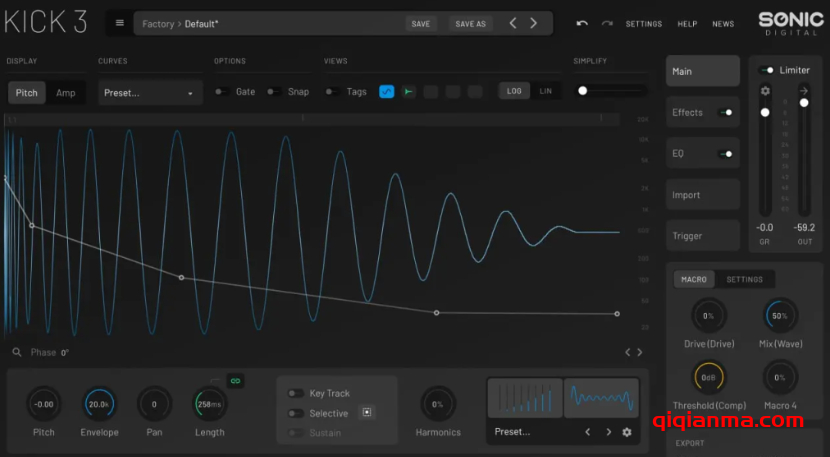Turn off the Limiter switch
830x457 pixels.
point(767,70)
